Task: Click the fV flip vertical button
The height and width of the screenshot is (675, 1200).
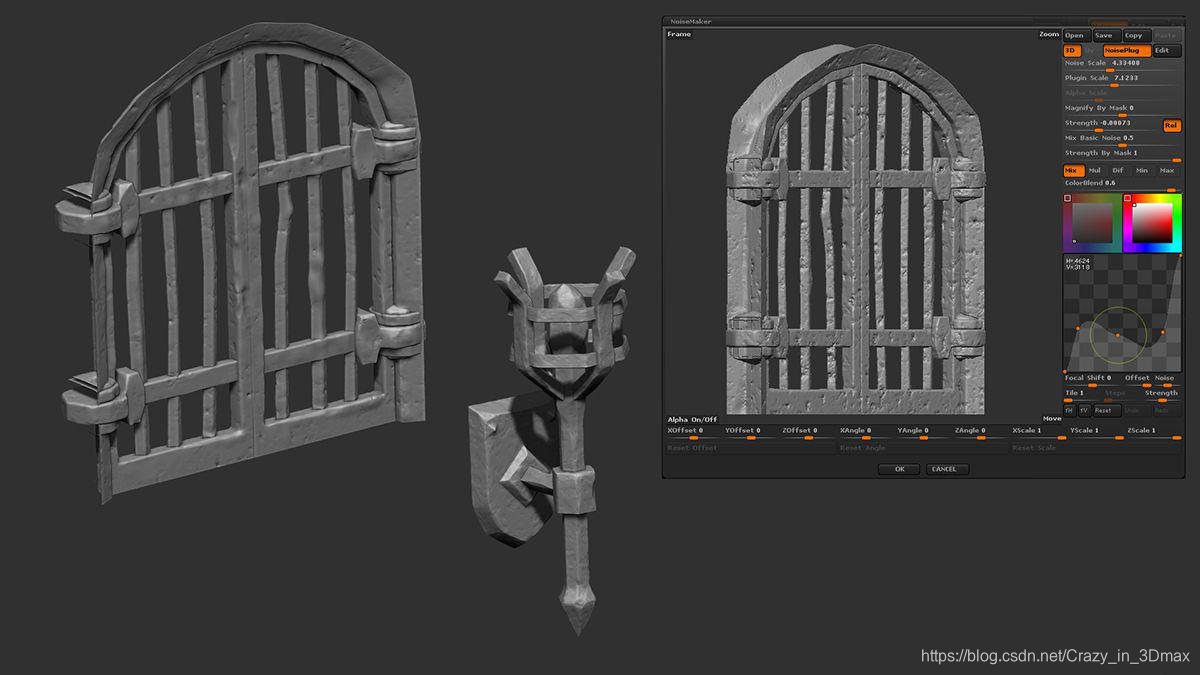Action: click(x=1084, y=410)
